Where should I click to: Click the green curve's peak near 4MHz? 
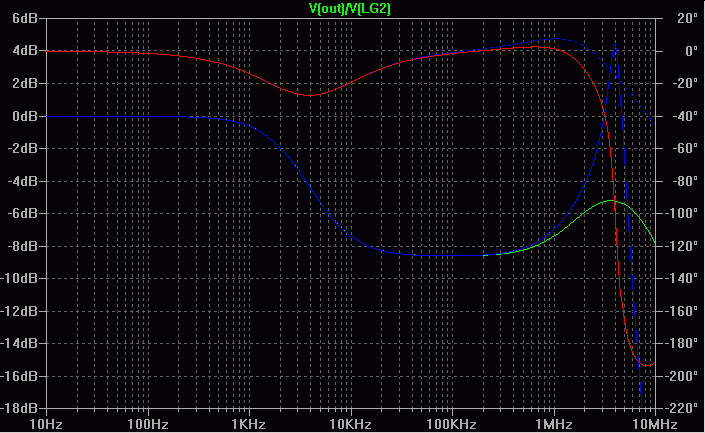coord(612,201)
